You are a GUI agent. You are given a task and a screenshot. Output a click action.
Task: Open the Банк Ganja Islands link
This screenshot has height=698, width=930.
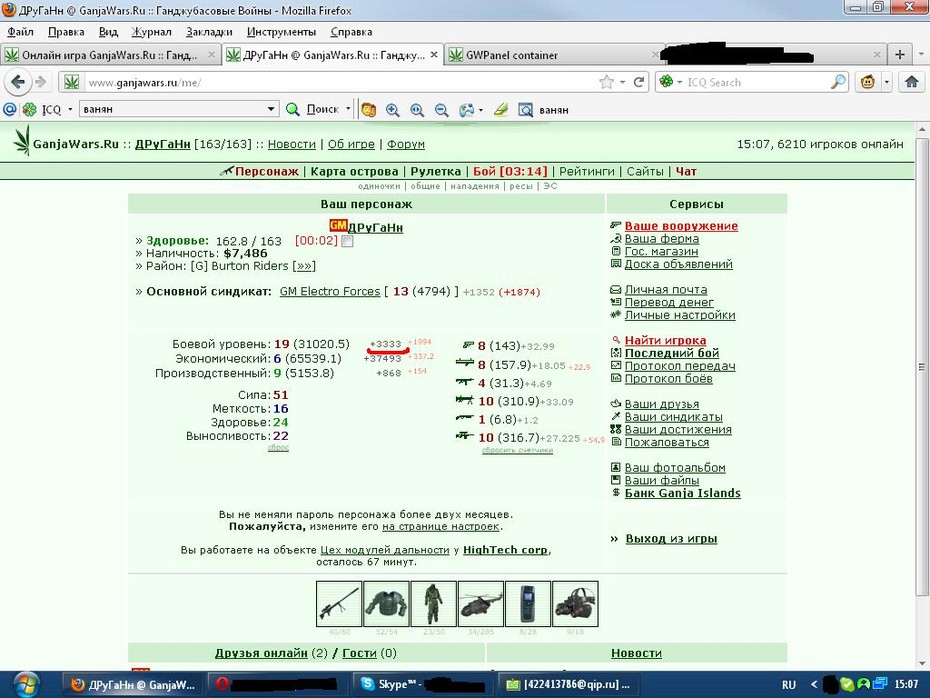click(x=683, y=493)
